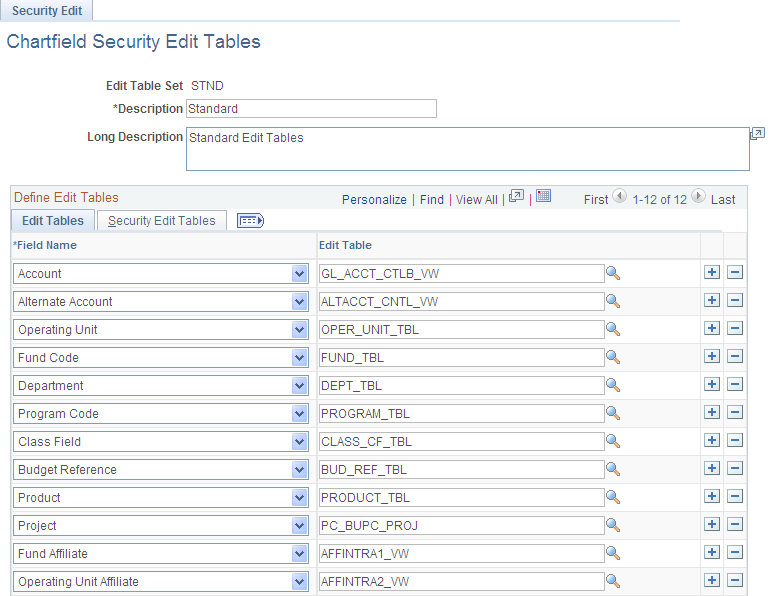Viewport: 771px width, 596px height.
Task: Add a row after Alternate Account
Action: [x=712, y=300]
